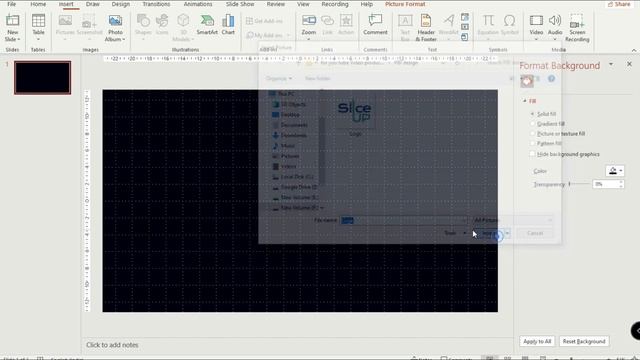
Task: Select the Logo file thumbnail in dialog
Action: tap(355, 113)
